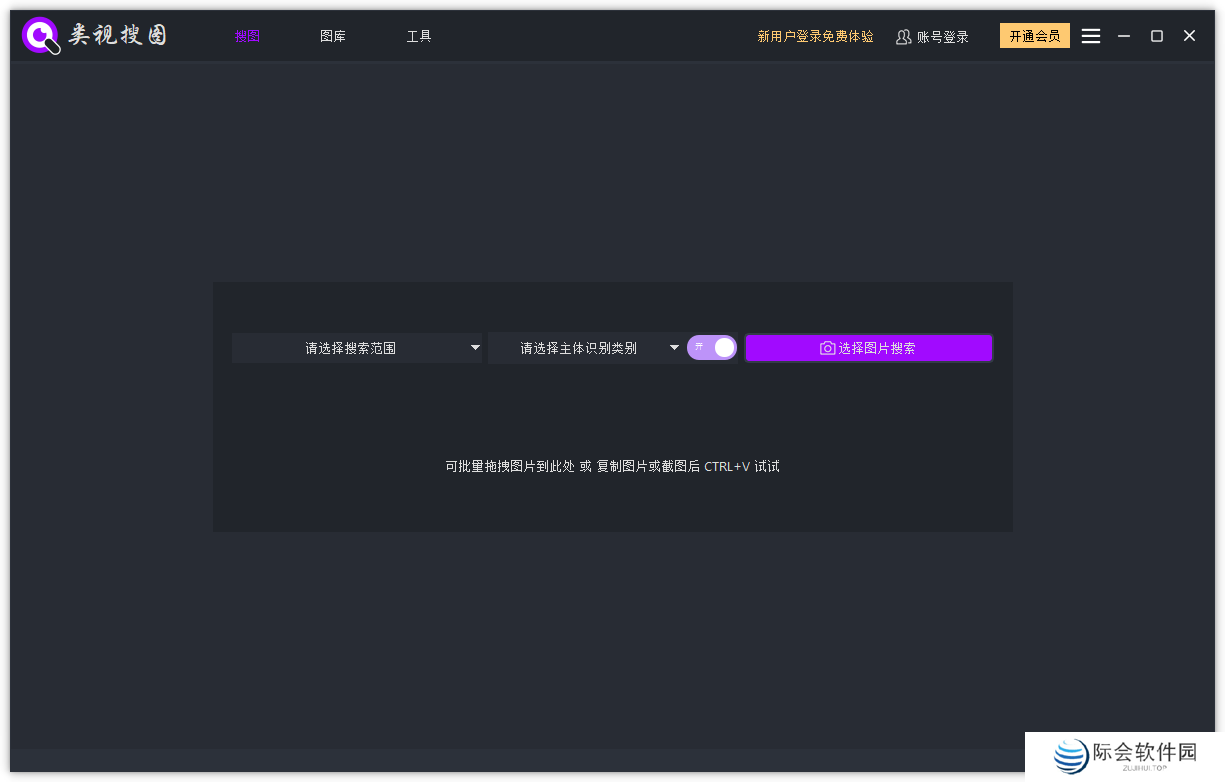Toggle the 开 switch off
1225x782 pixels.
pos(712,347)
